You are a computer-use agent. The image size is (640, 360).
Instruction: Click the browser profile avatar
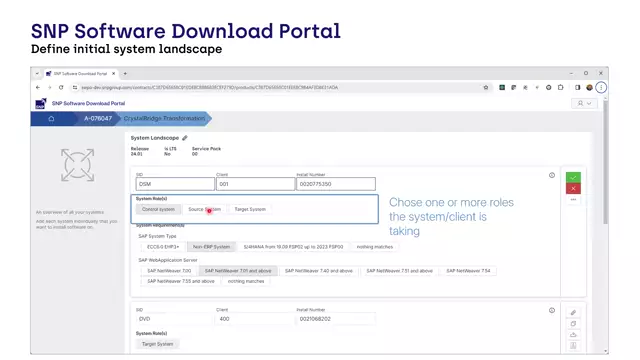point(589,87)
